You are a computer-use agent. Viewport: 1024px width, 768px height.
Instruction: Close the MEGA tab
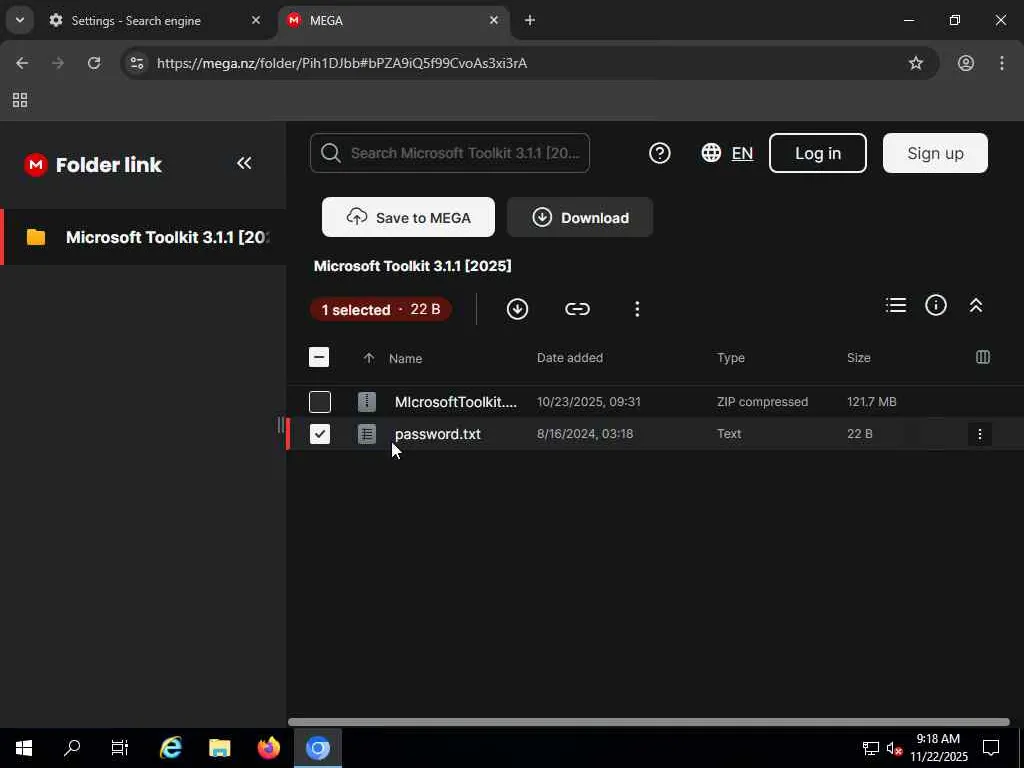pos(494,20)
